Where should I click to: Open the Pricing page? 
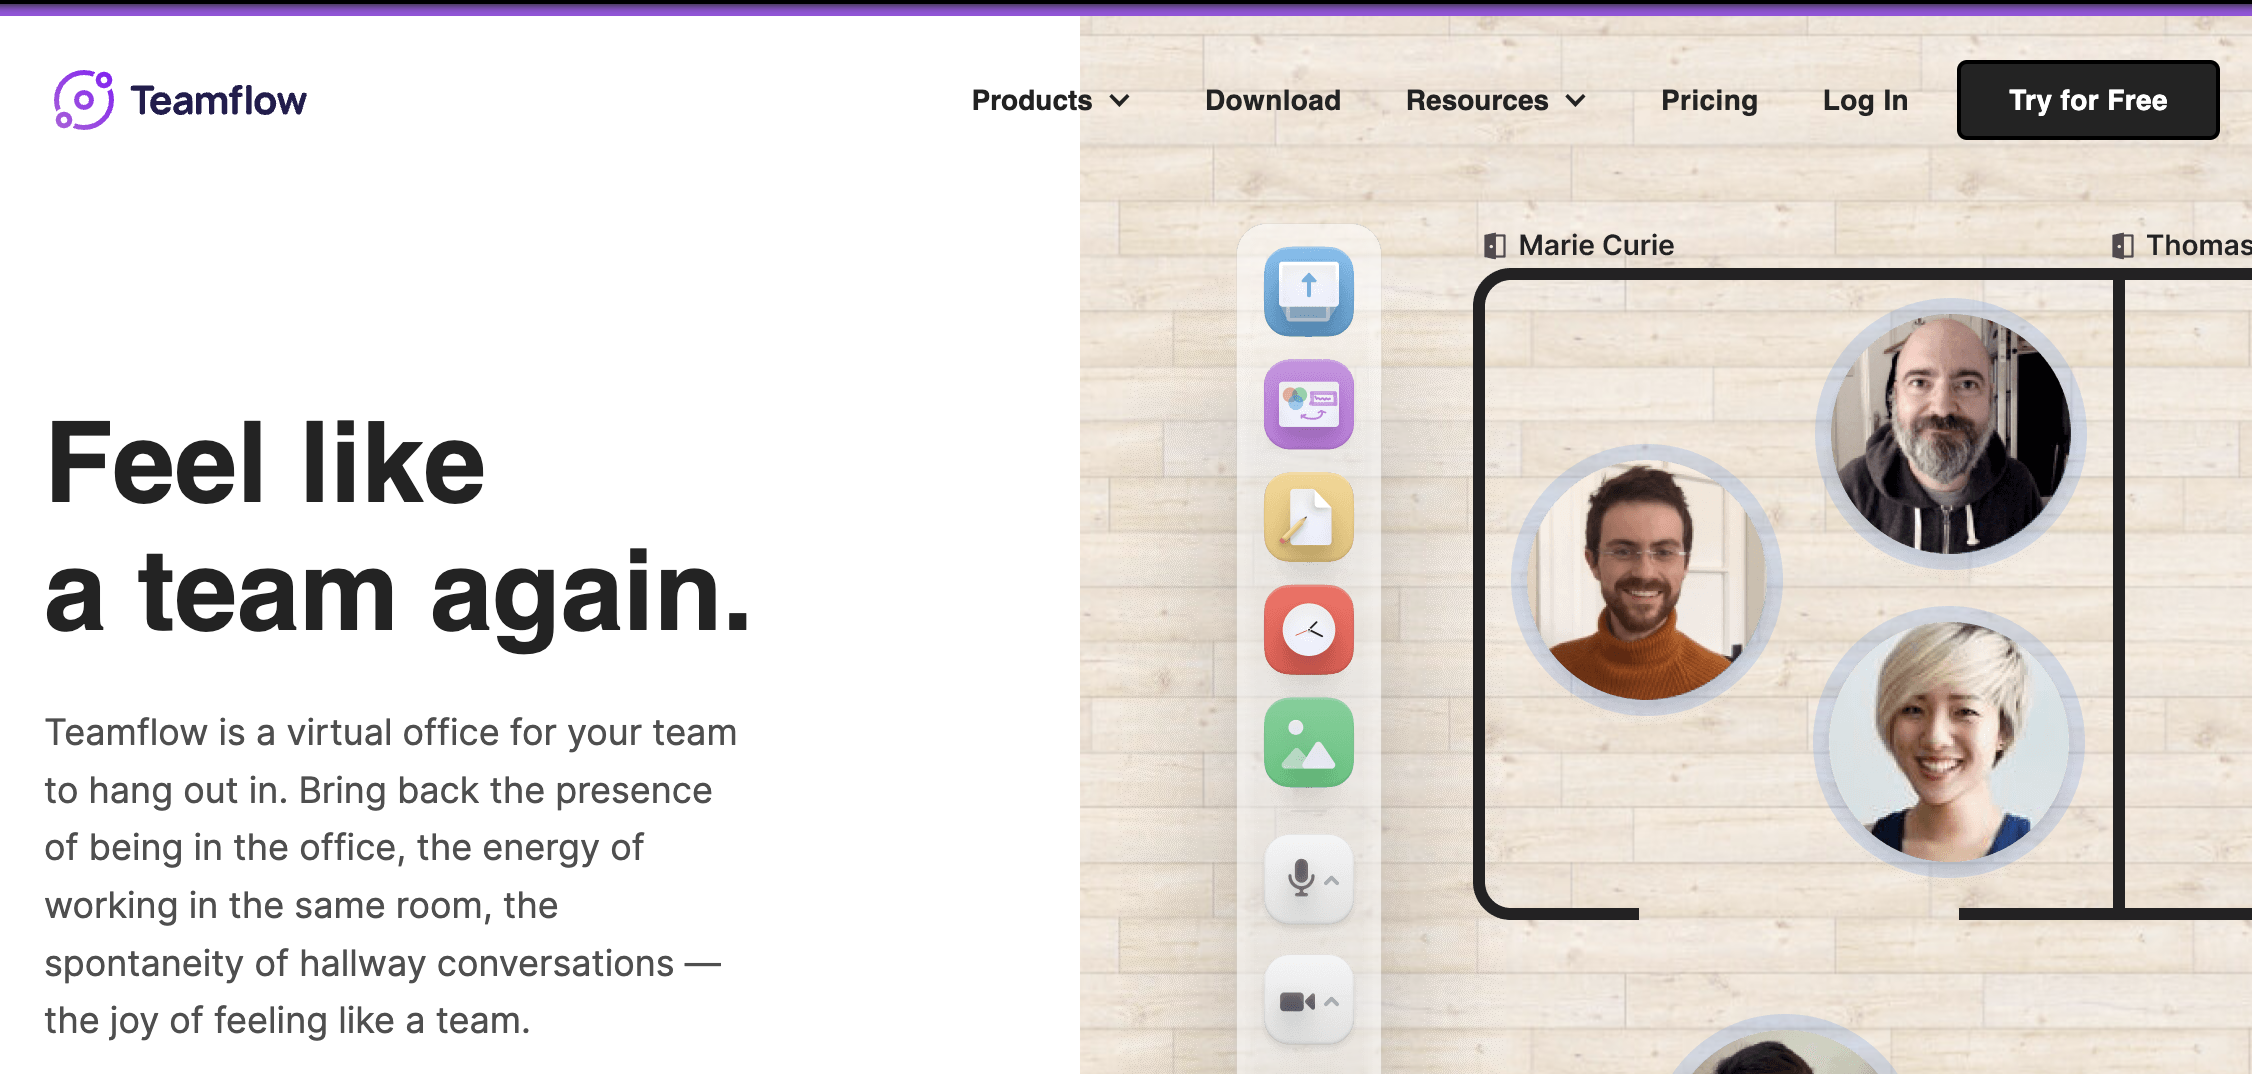pos(1709,100)
